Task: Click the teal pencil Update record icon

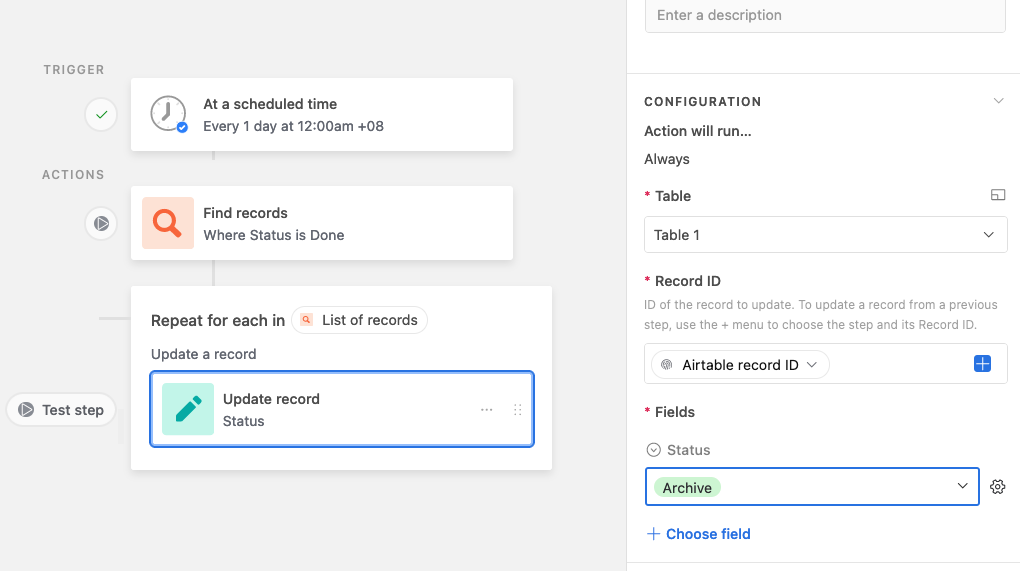Action: [188, 409]
